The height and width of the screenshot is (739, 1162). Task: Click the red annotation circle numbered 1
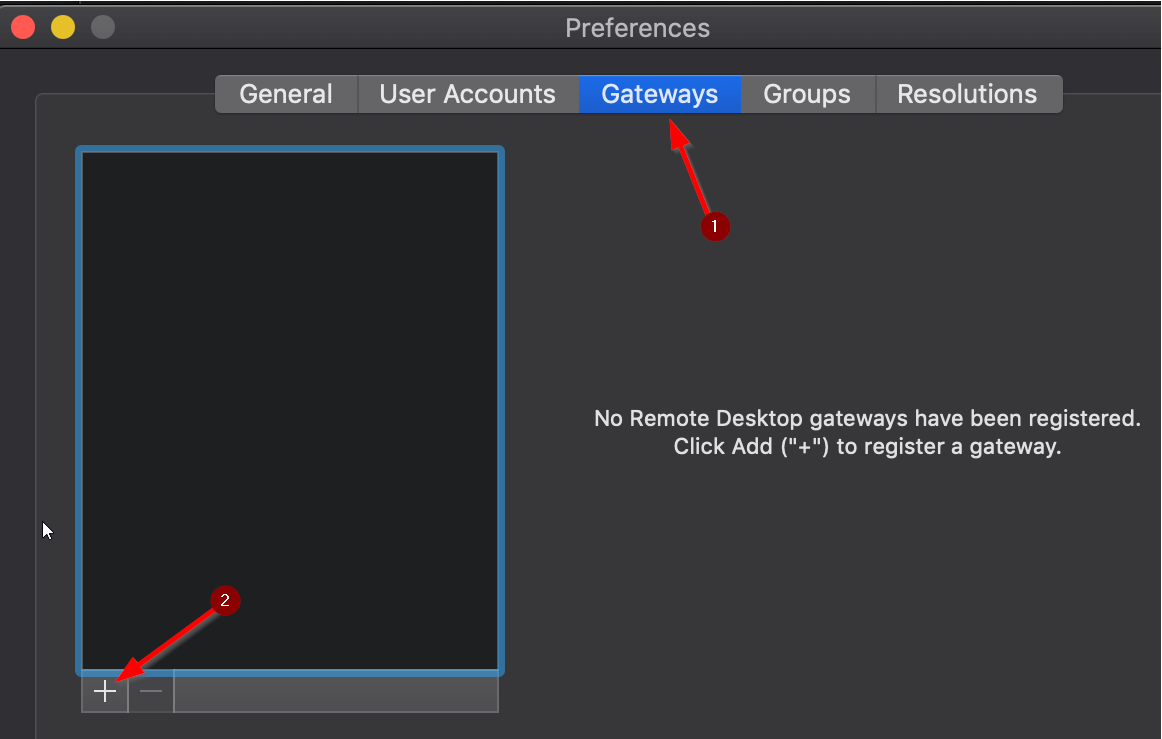[715, 226]
